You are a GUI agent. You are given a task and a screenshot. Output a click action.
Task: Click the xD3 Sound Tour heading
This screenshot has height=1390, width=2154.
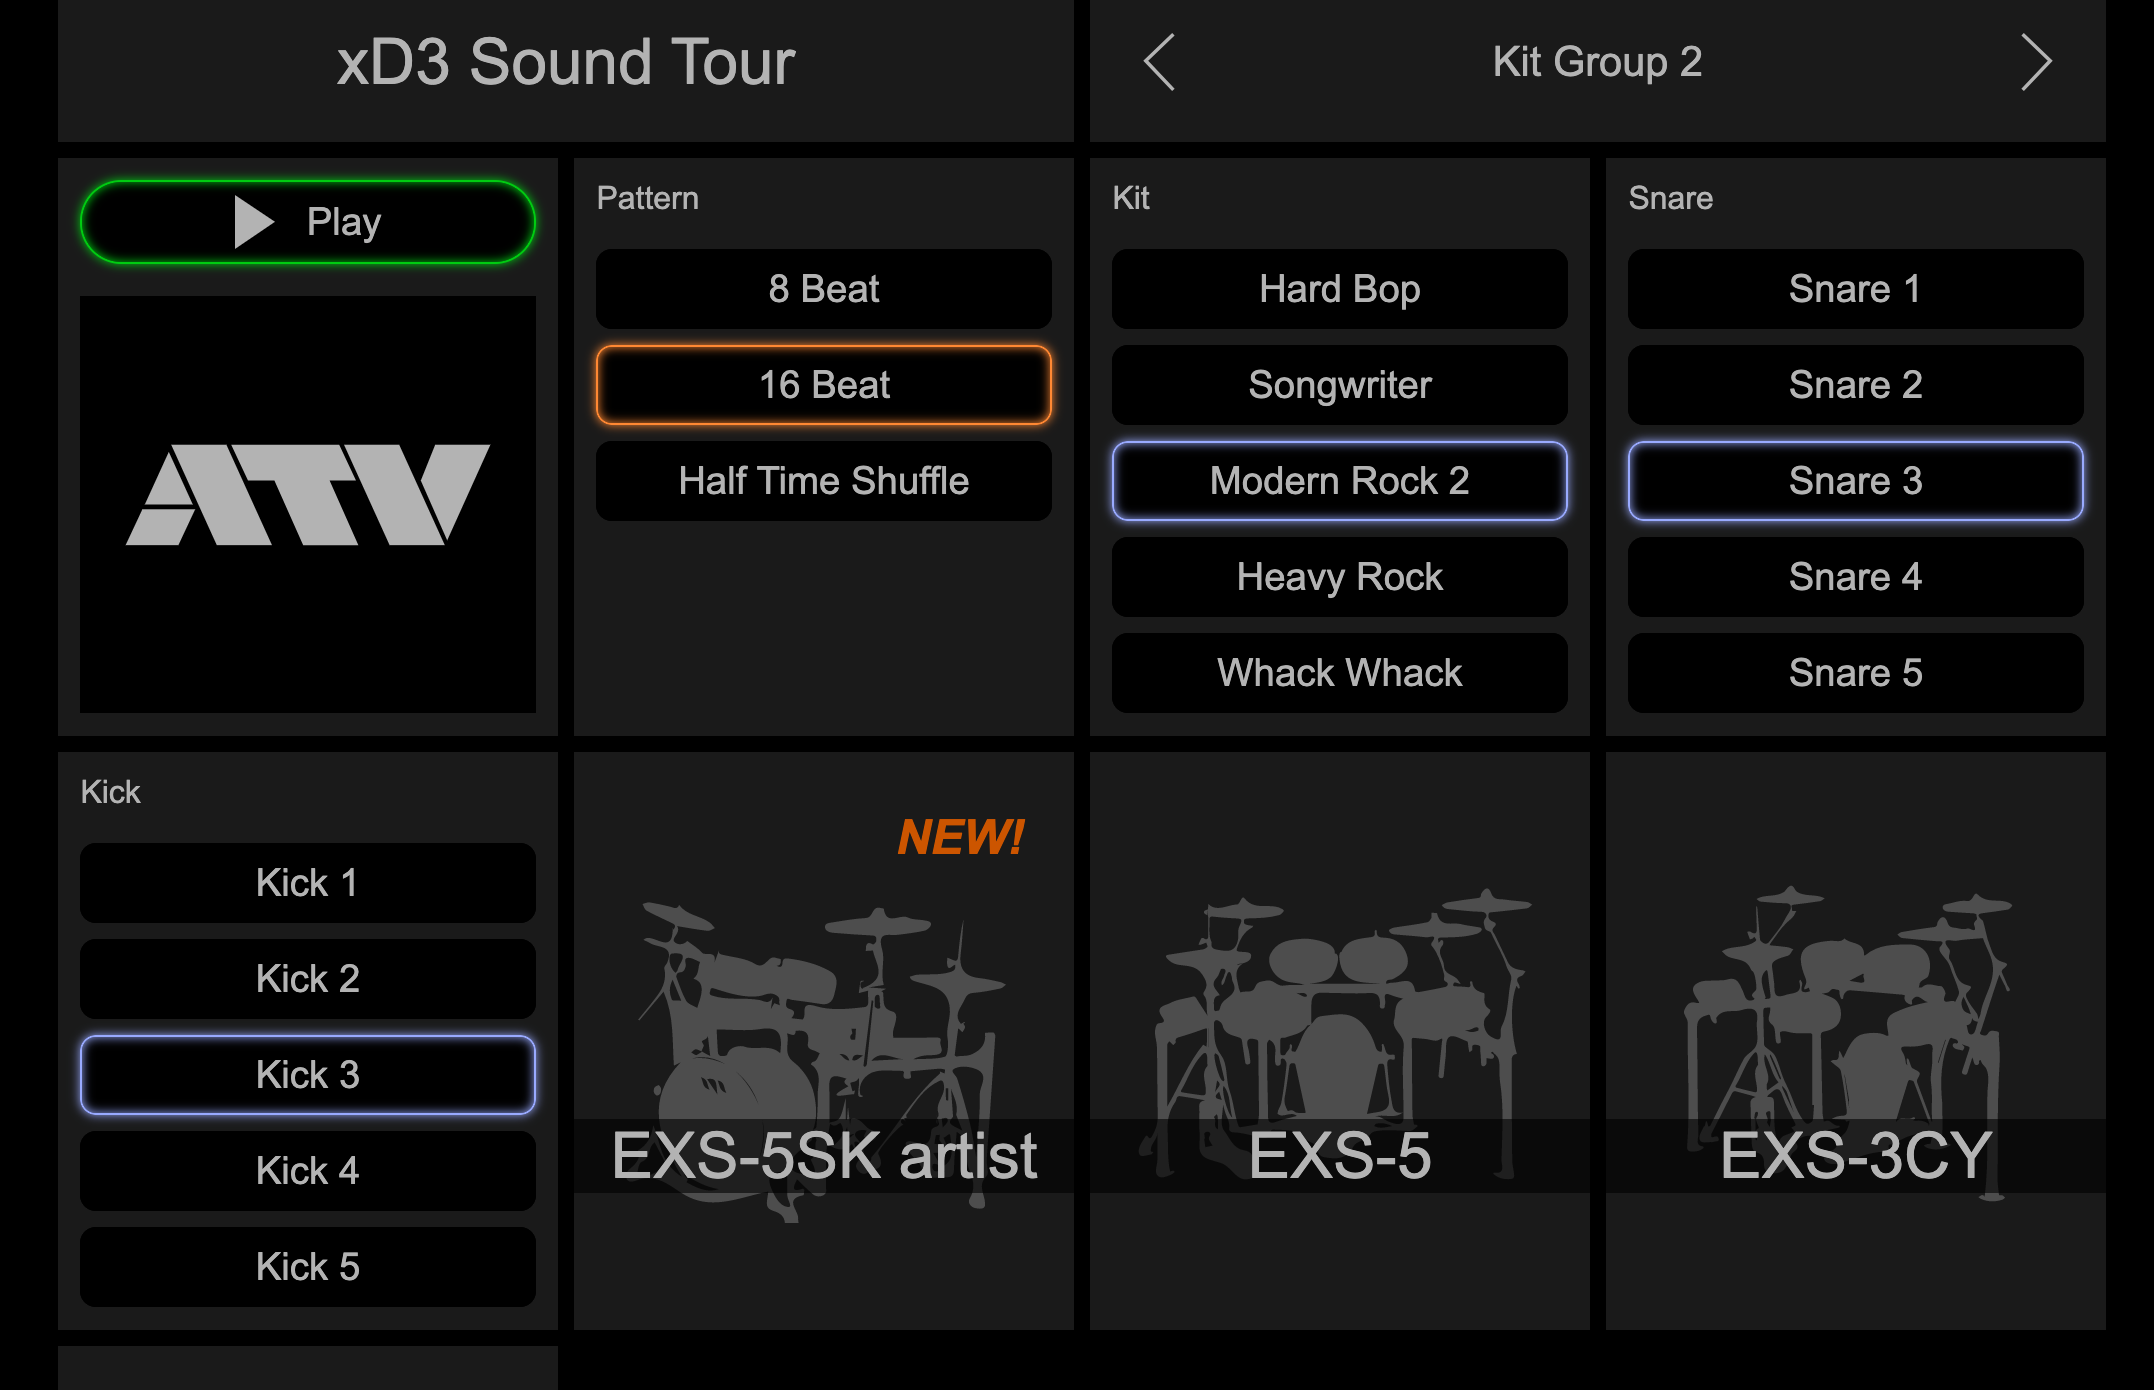(566, 62)
